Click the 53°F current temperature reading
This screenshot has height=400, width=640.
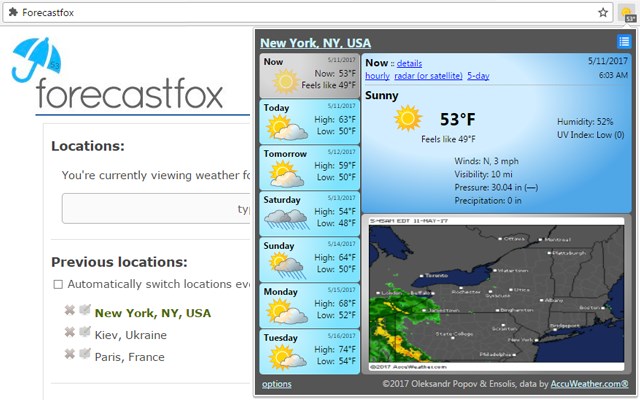click(457, 120)
